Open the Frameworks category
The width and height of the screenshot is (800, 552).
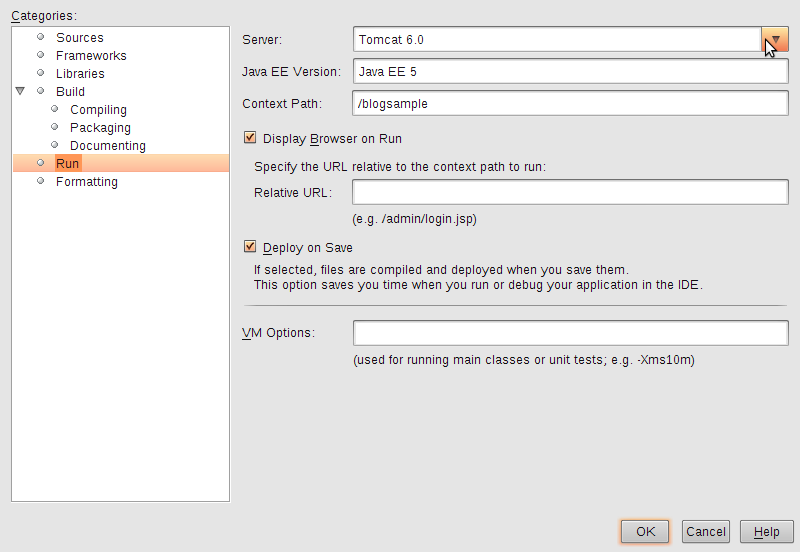coord(91,56)
